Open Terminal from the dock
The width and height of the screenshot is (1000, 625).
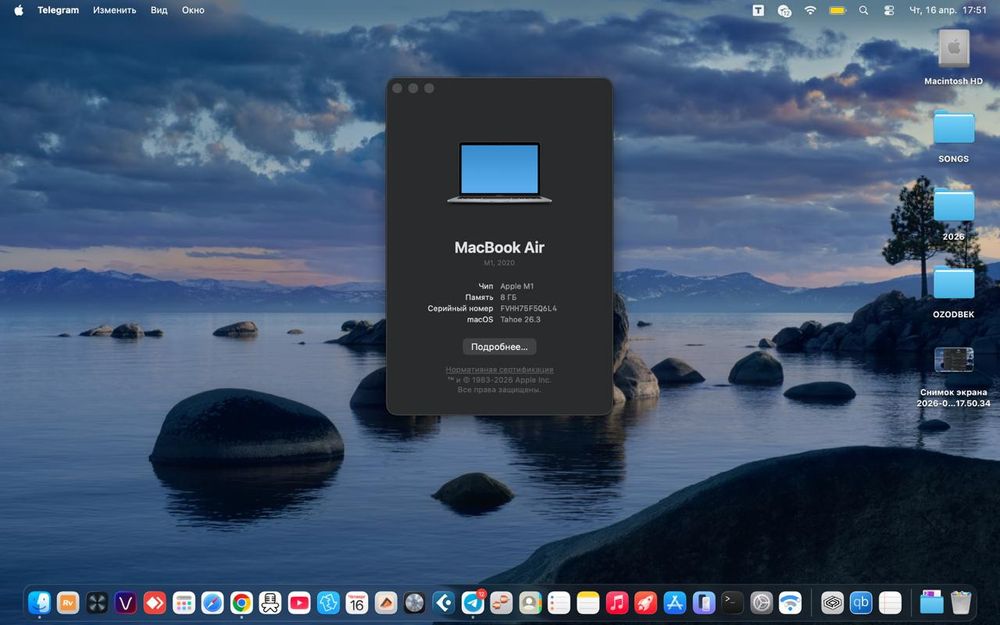(732, 603)
